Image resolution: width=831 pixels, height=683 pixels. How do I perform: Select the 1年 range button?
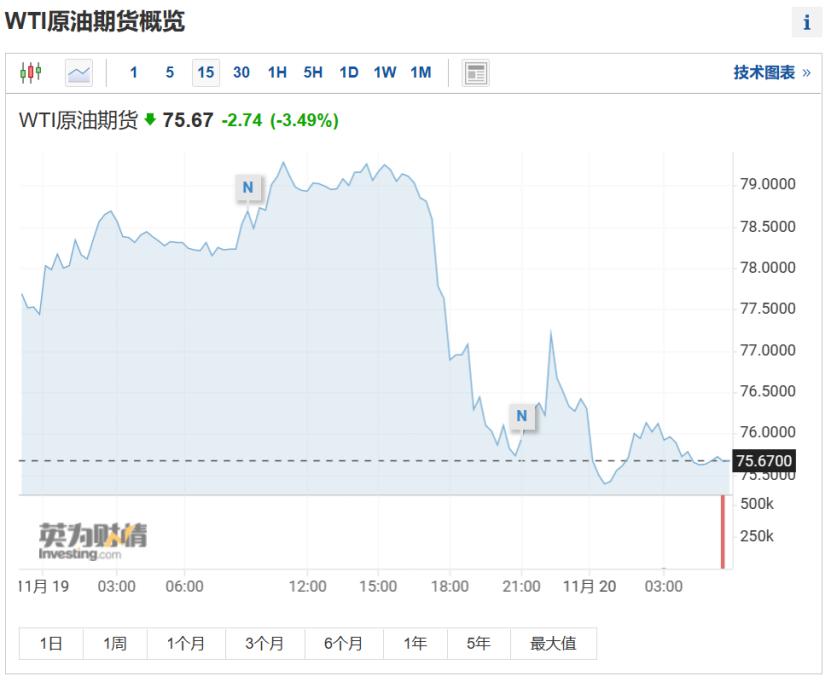tap(415, 644)
